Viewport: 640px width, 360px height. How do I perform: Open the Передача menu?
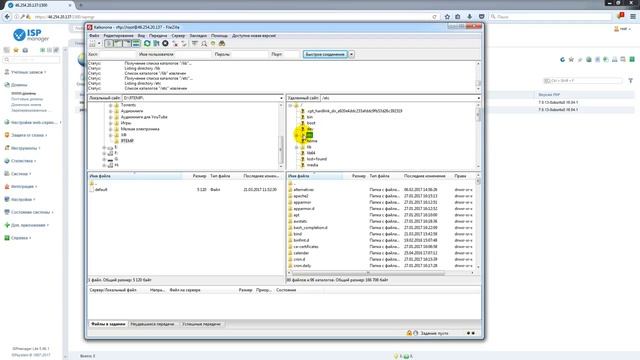[x=158, y=36]
